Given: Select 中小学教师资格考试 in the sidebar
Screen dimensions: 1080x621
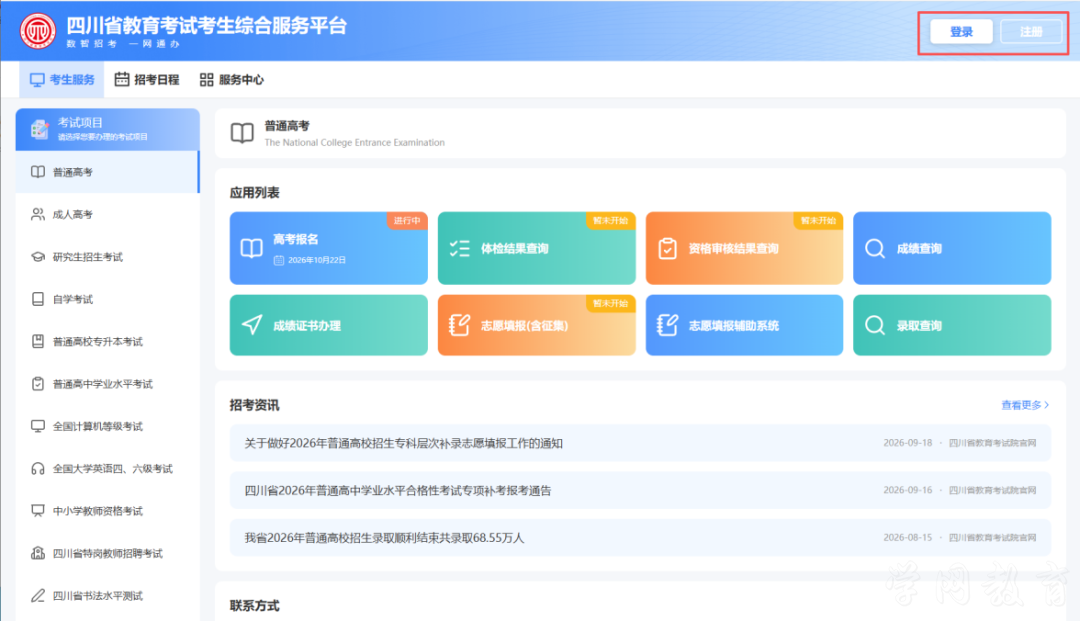Looking at the screenshot, I should pyautogui.click(x=107, y=511).
